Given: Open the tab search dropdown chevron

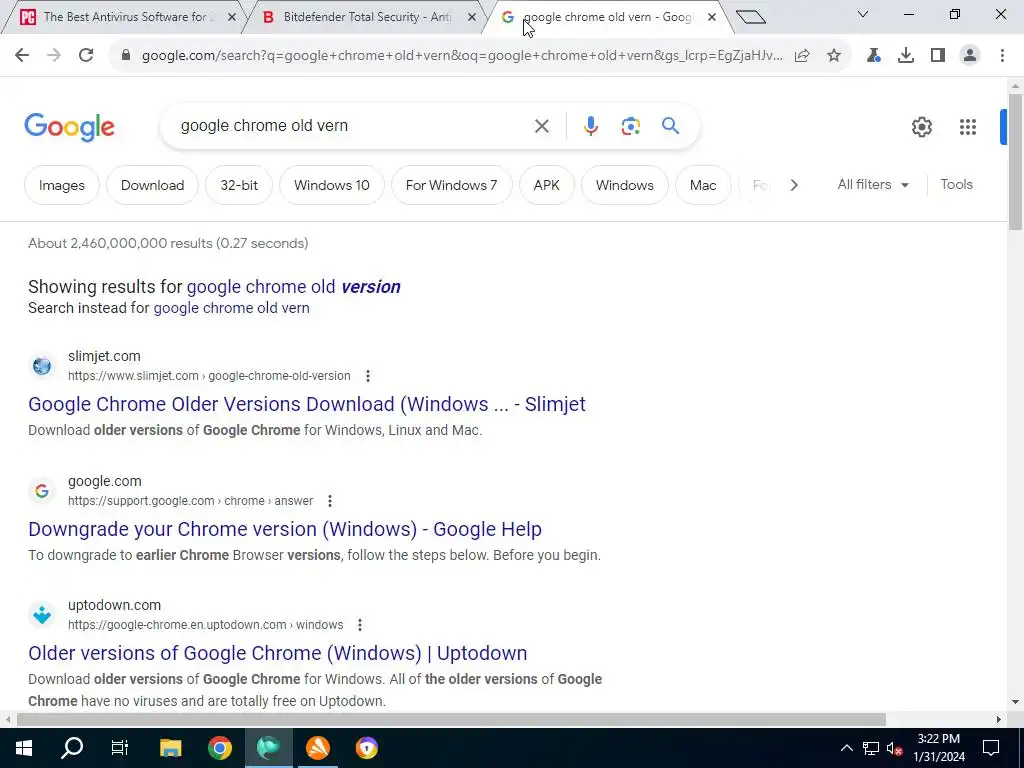Looking at the screenshot, I should tap(863, 14).
